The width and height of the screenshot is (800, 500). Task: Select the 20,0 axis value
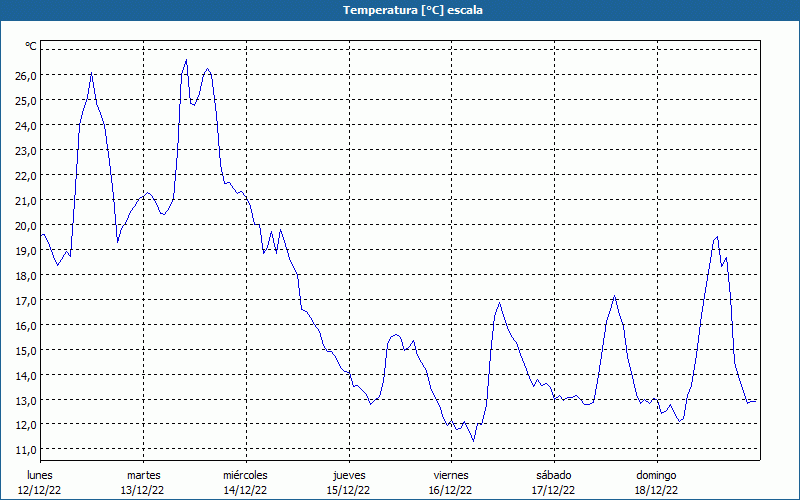click(x=25, y=226)
